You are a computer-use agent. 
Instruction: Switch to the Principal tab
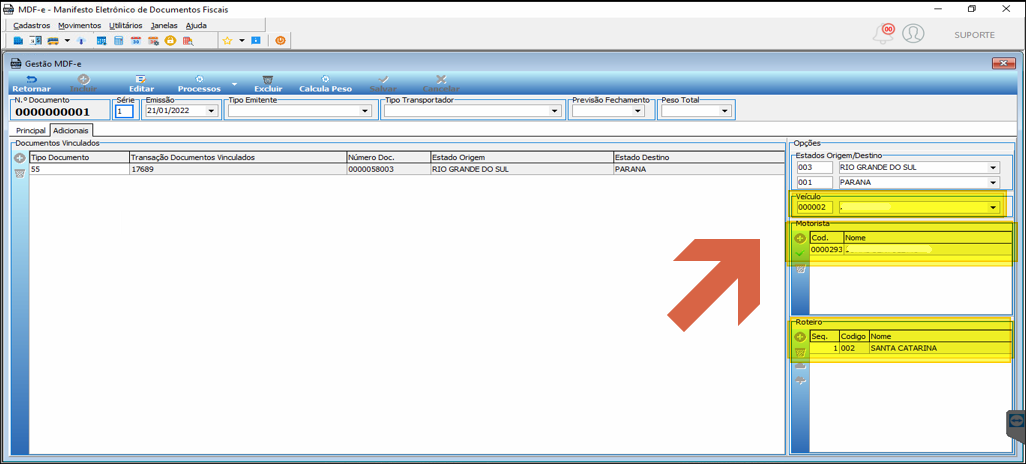[31, 131]
